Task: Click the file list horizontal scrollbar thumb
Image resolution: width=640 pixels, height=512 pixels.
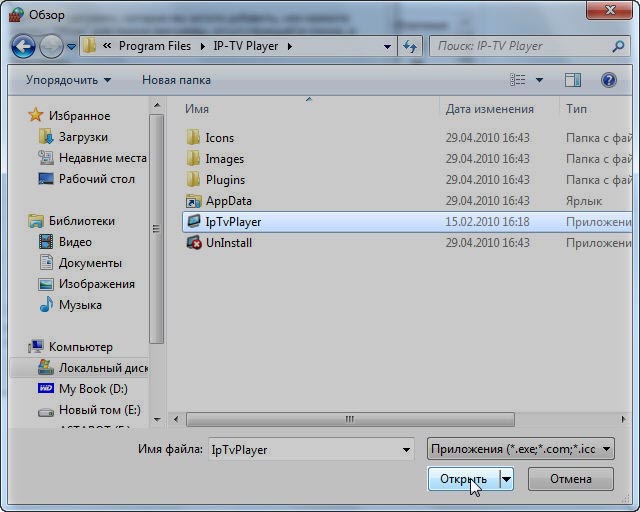Action: (x=350, y=419)
